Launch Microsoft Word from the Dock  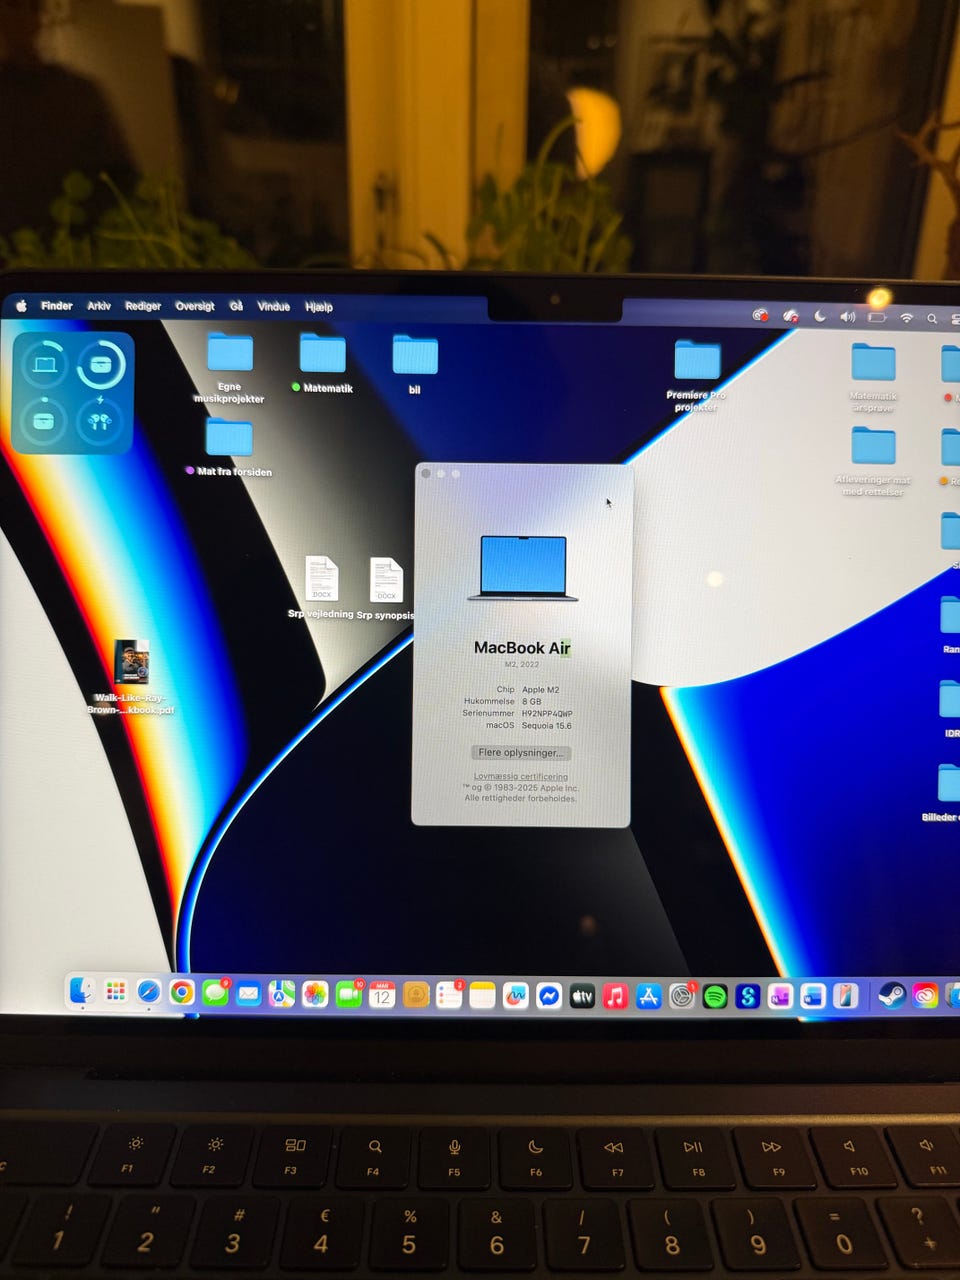(x=813, y=997)
